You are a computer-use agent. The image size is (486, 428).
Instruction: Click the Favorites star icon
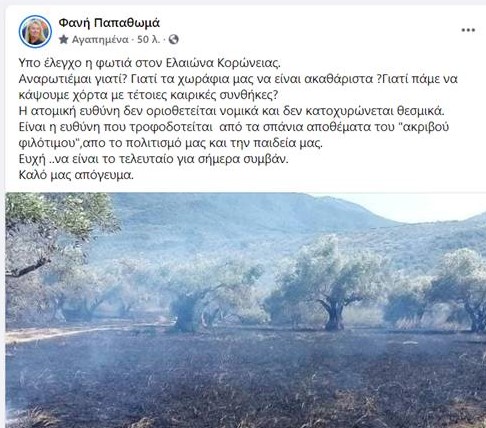click(64, 40)
